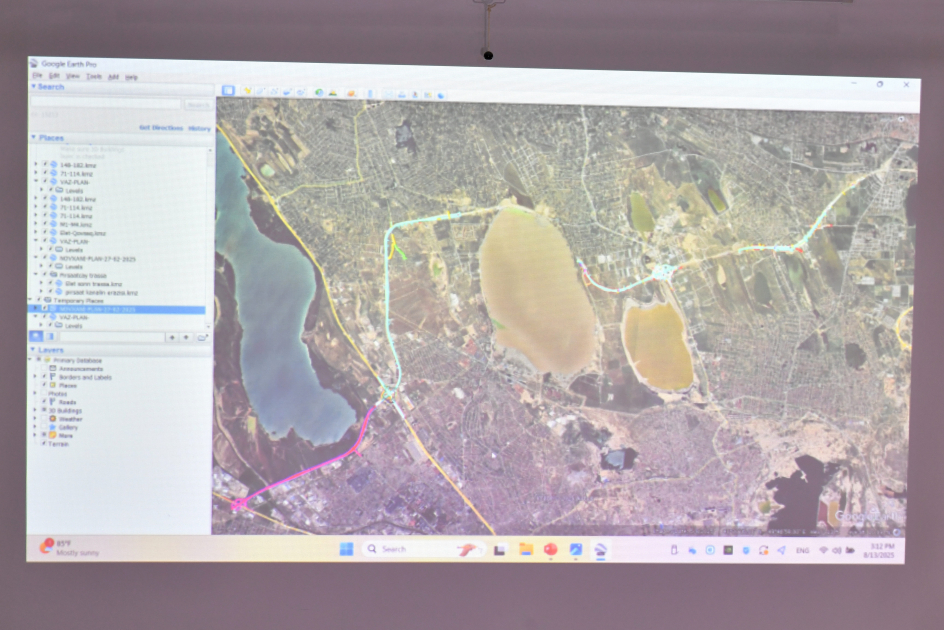This screenshot has width=944, height=630.
Task: Click the Google Earth search input field
Action: point(106,103)
